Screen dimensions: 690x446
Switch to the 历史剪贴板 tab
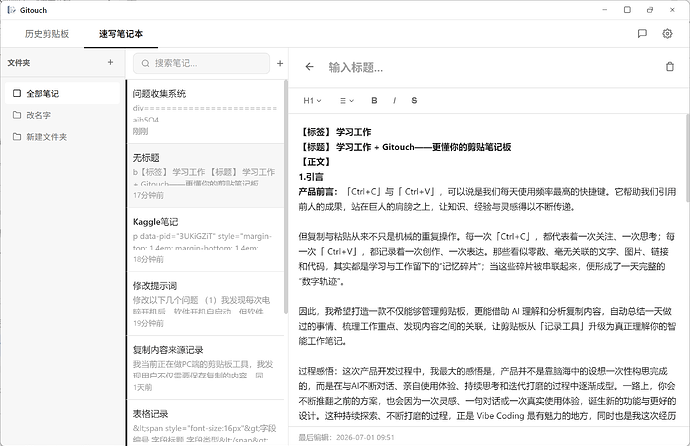pyautogui.click(x=47, y=34)
